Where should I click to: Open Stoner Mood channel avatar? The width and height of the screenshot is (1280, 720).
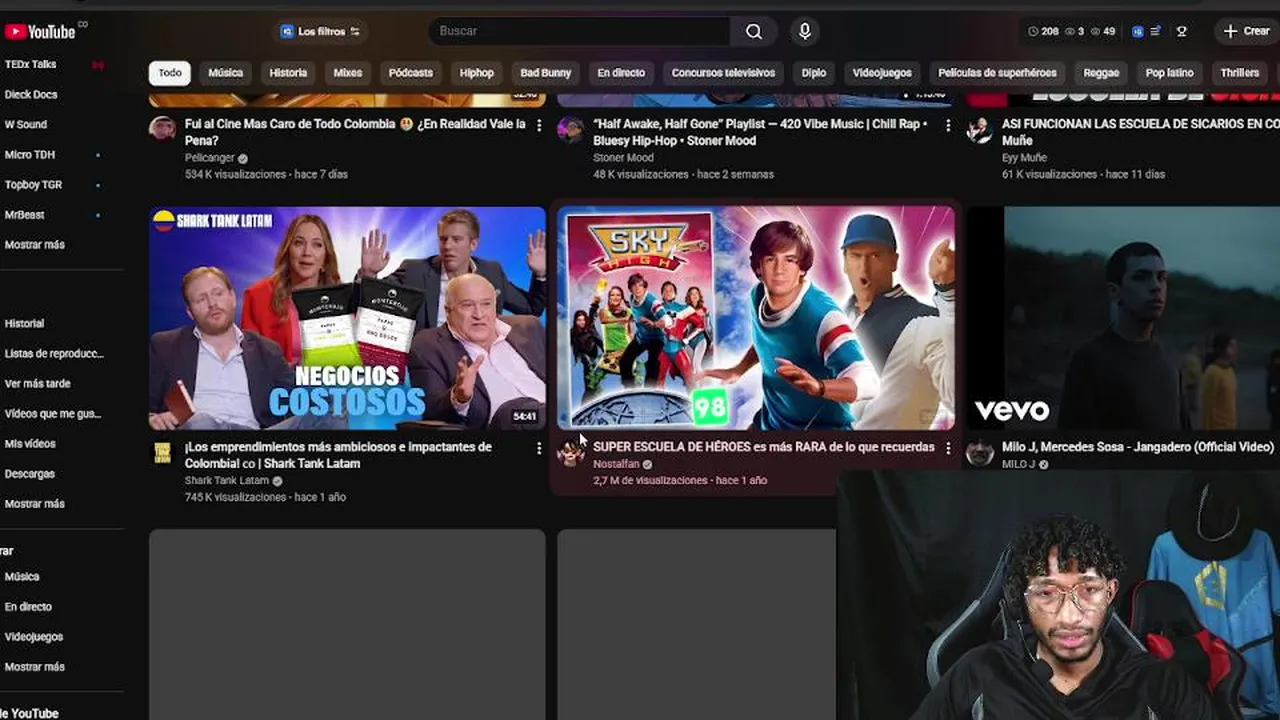click(x=570, y=129)
